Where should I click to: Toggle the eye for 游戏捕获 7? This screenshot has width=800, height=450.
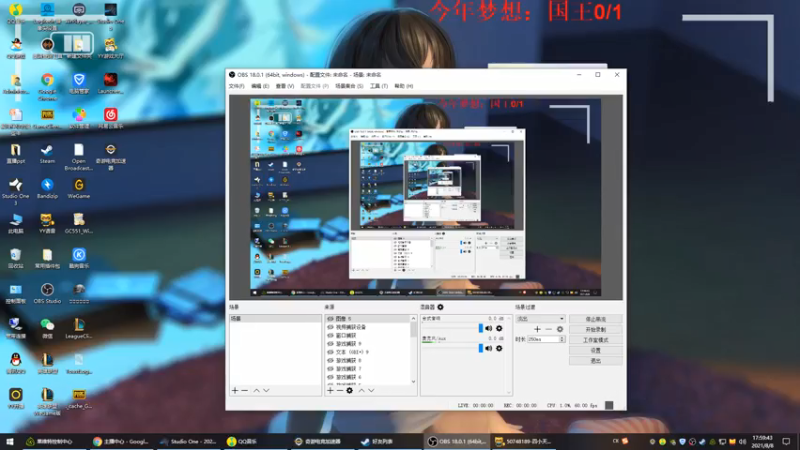[330, 368]
